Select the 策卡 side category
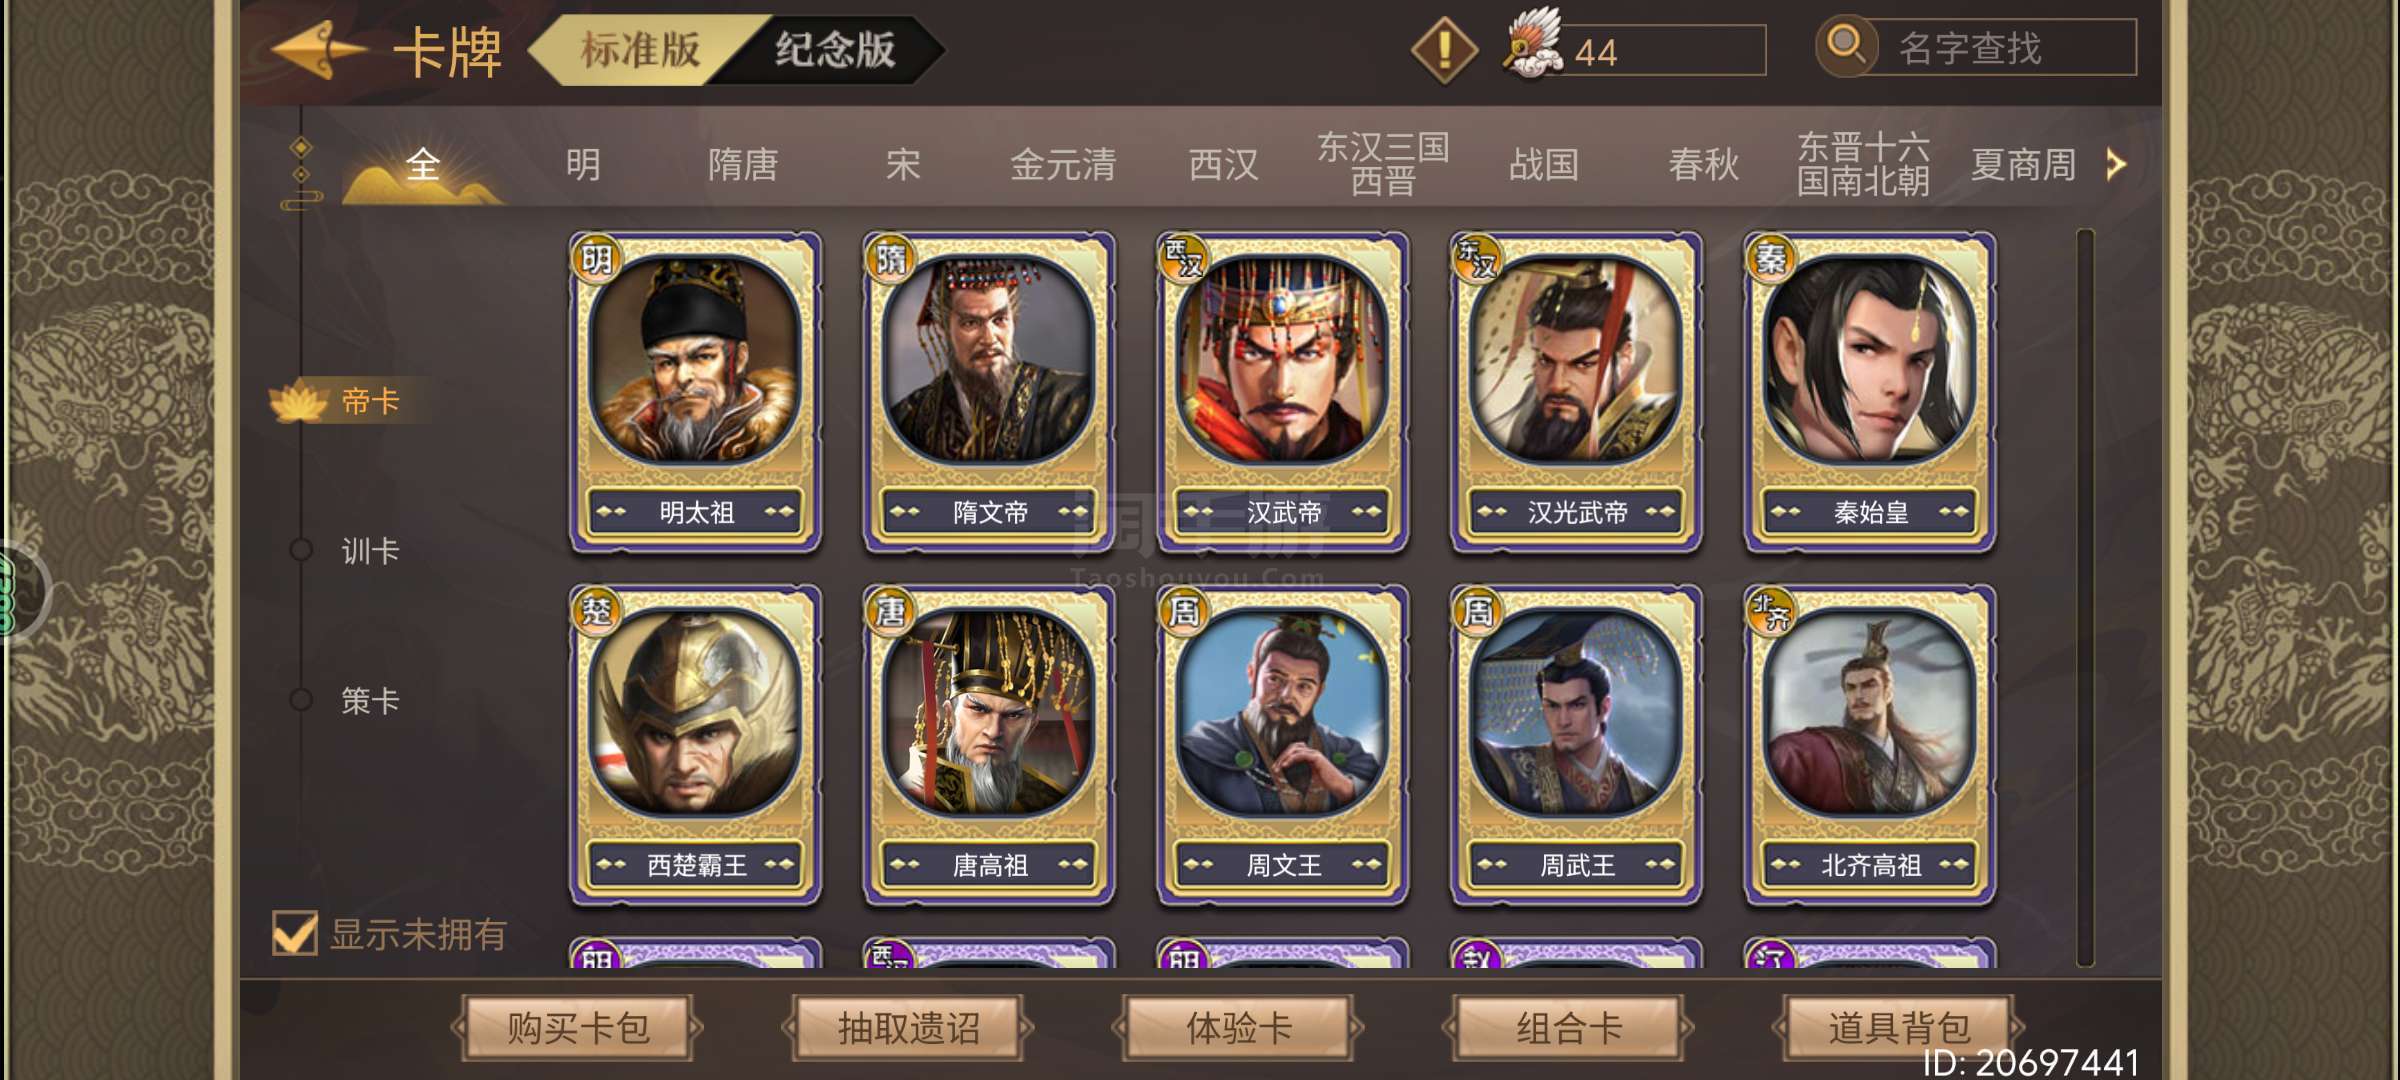 [370, 700]
